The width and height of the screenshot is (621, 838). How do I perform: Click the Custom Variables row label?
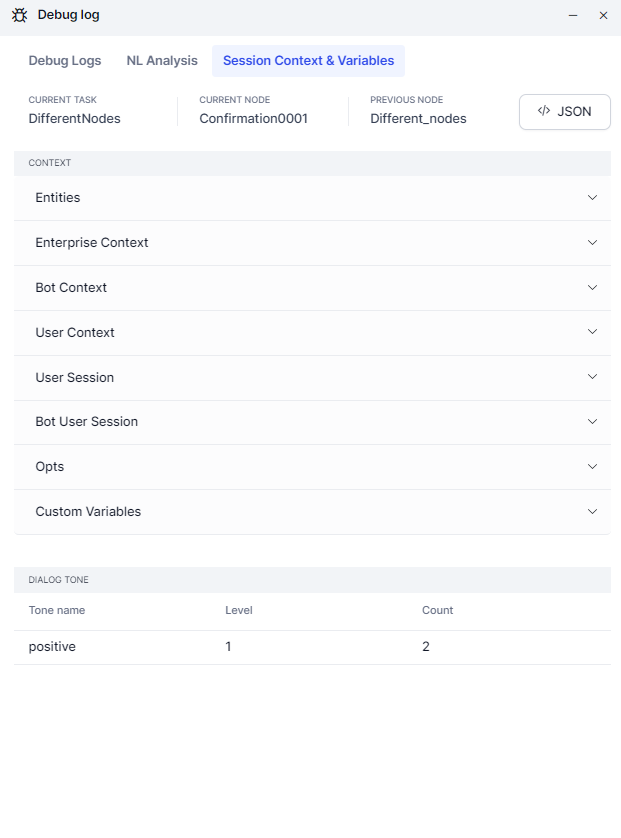tap(88, 512)
